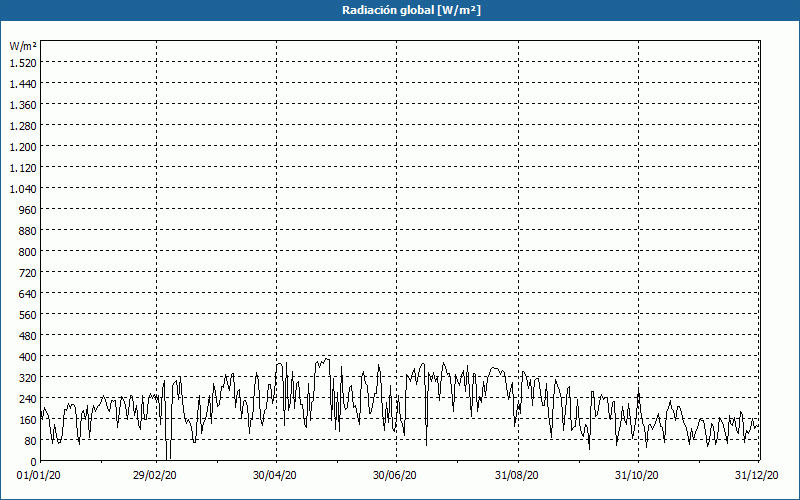Click the 800 y-axis label
The height and width of the screenshot is (500, 800).
pyautogui.click(x=28, y=252)
